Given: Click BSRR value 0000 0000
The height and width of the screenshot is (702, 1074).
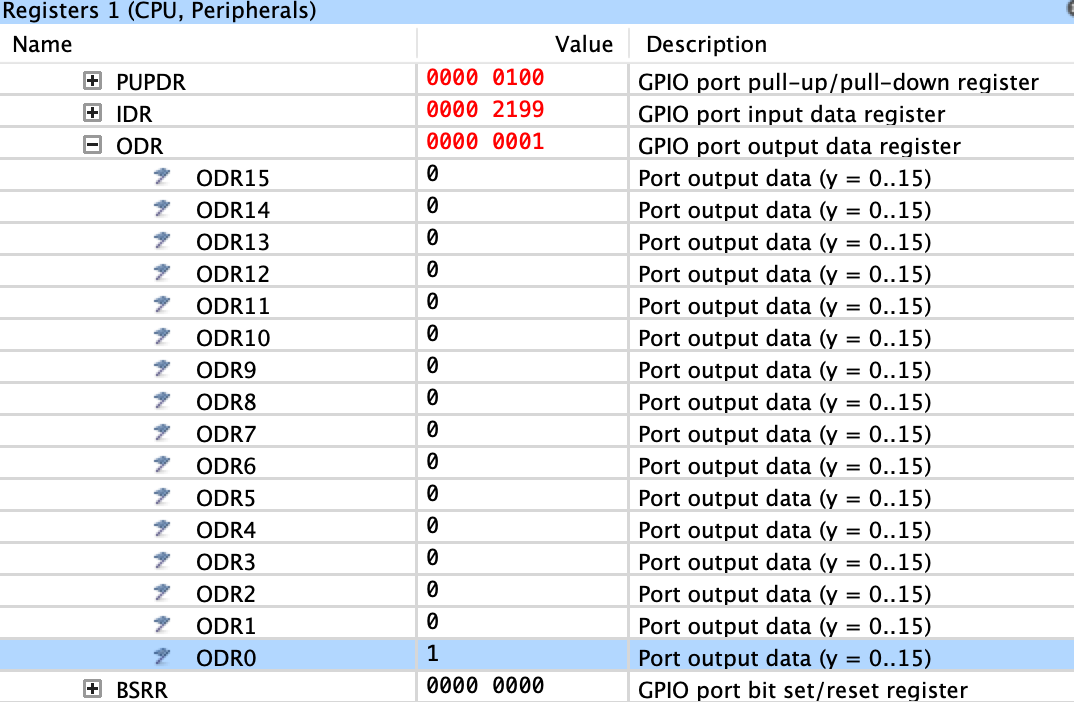Looking at the screenshot, I should (485, 686).
